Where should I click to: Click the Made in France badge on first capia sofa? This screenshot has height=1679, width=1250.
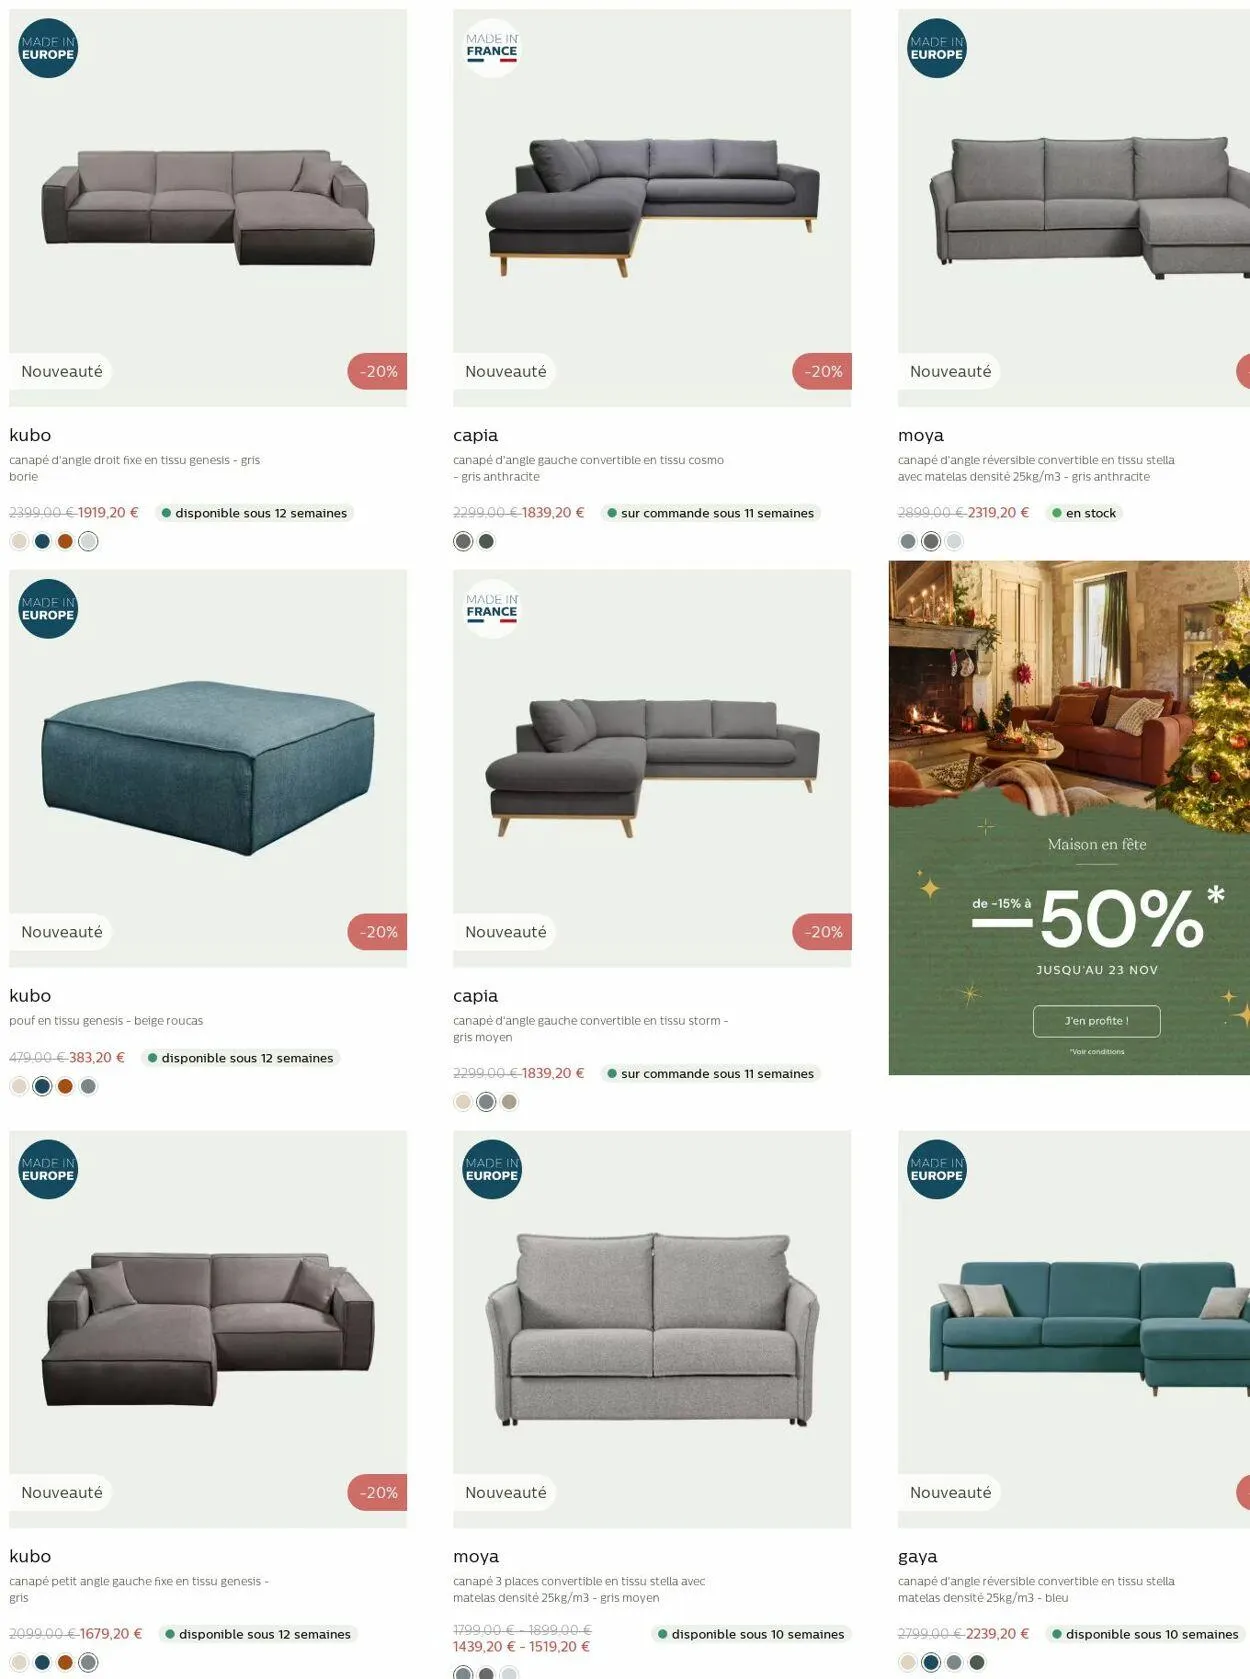pos(492,48)
